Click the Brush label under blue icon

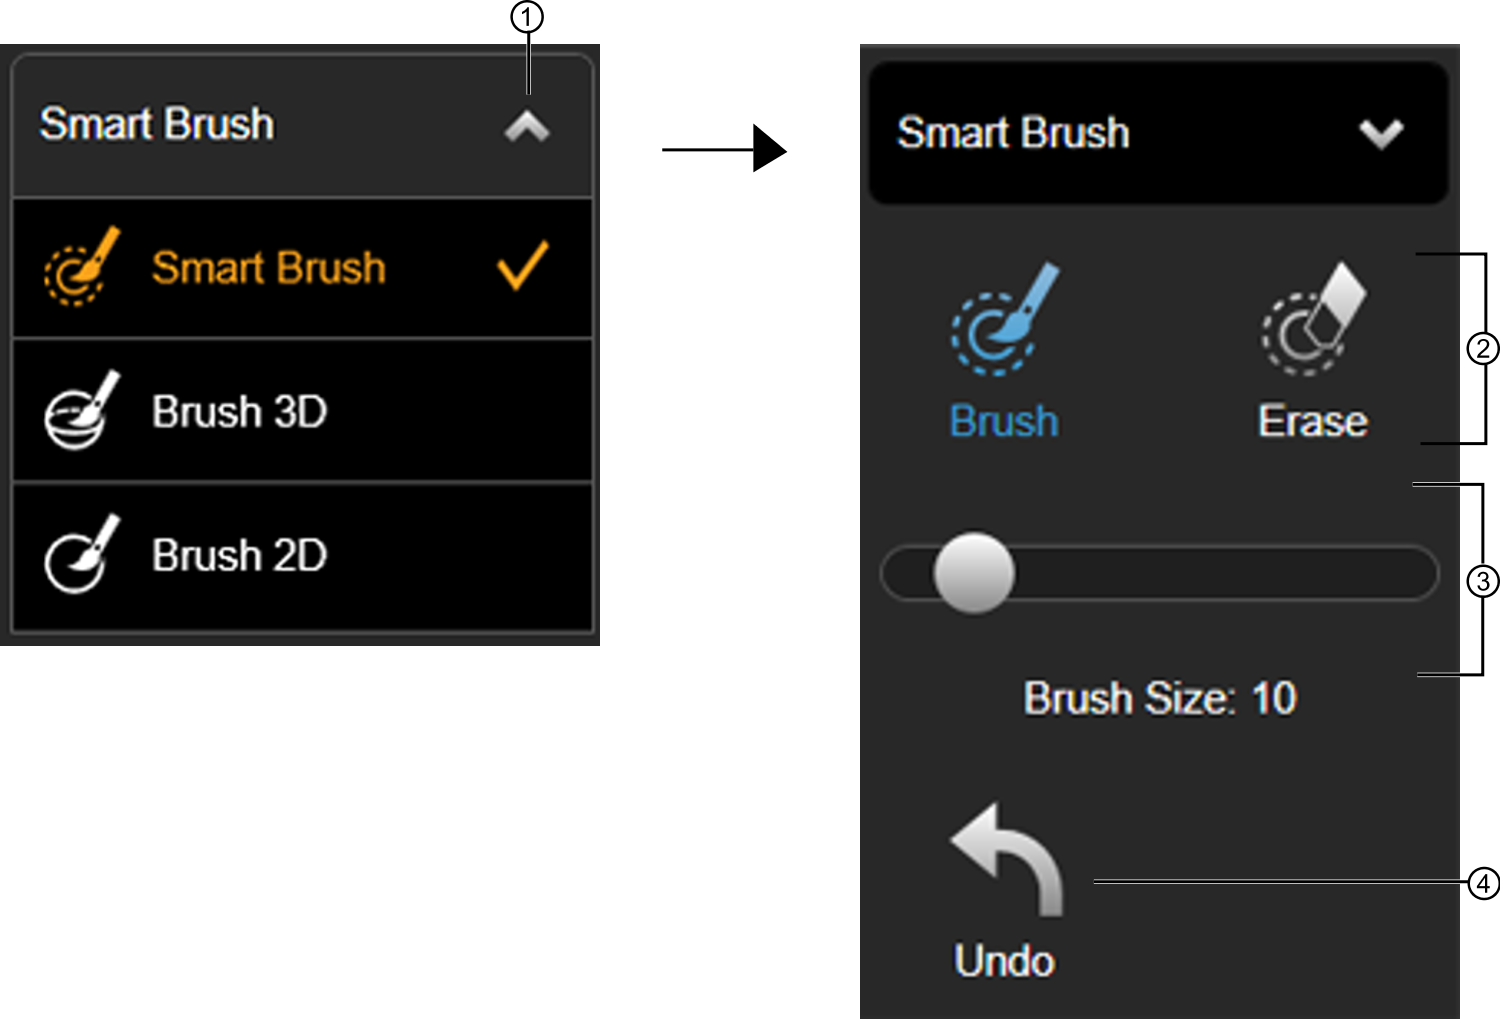click(1004, 421)
